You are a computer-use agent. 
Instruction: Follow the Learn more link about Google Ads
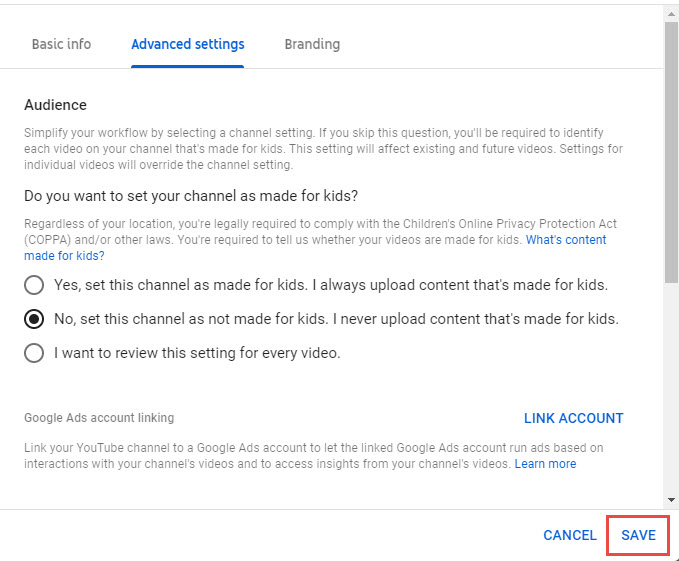(545, 464)
